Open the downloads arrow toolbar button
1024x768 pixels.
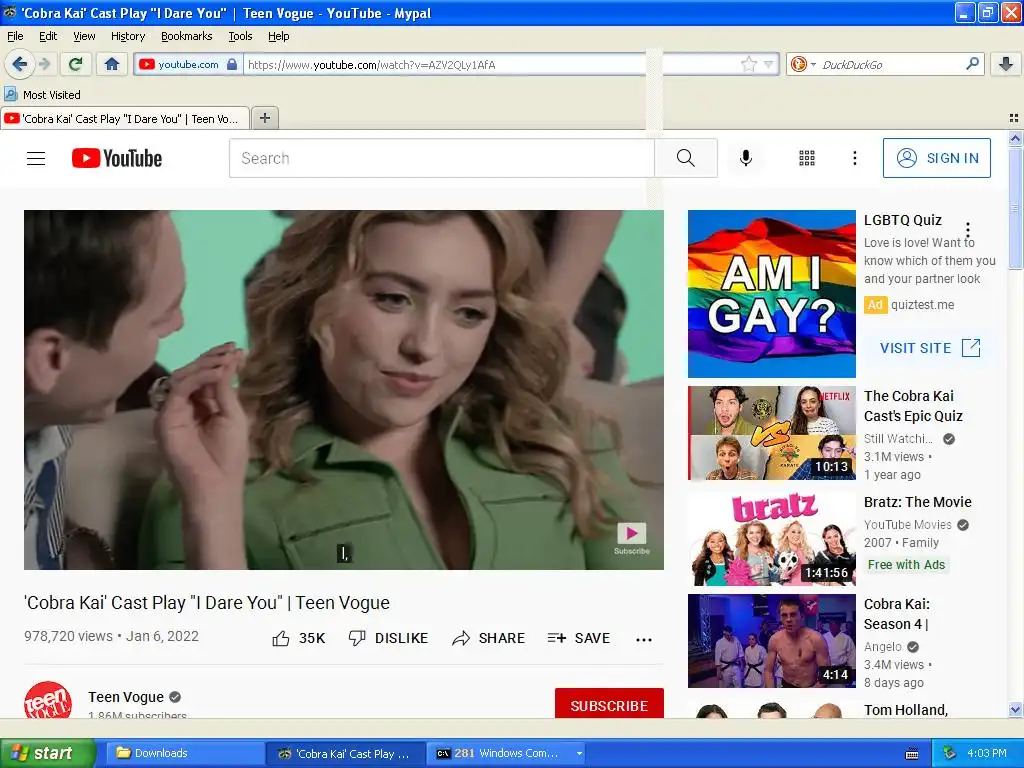pos(1006,64)
